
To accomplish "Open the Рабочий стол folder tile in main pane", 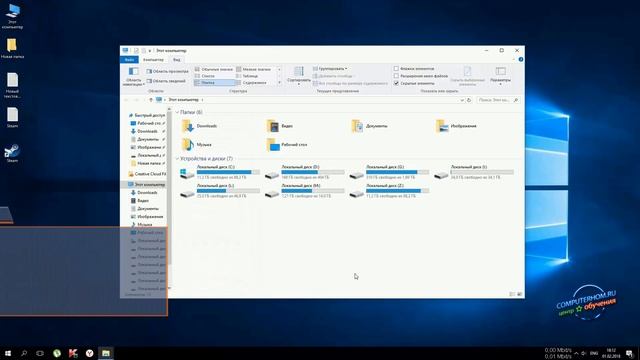I will [x=287, y=144].
